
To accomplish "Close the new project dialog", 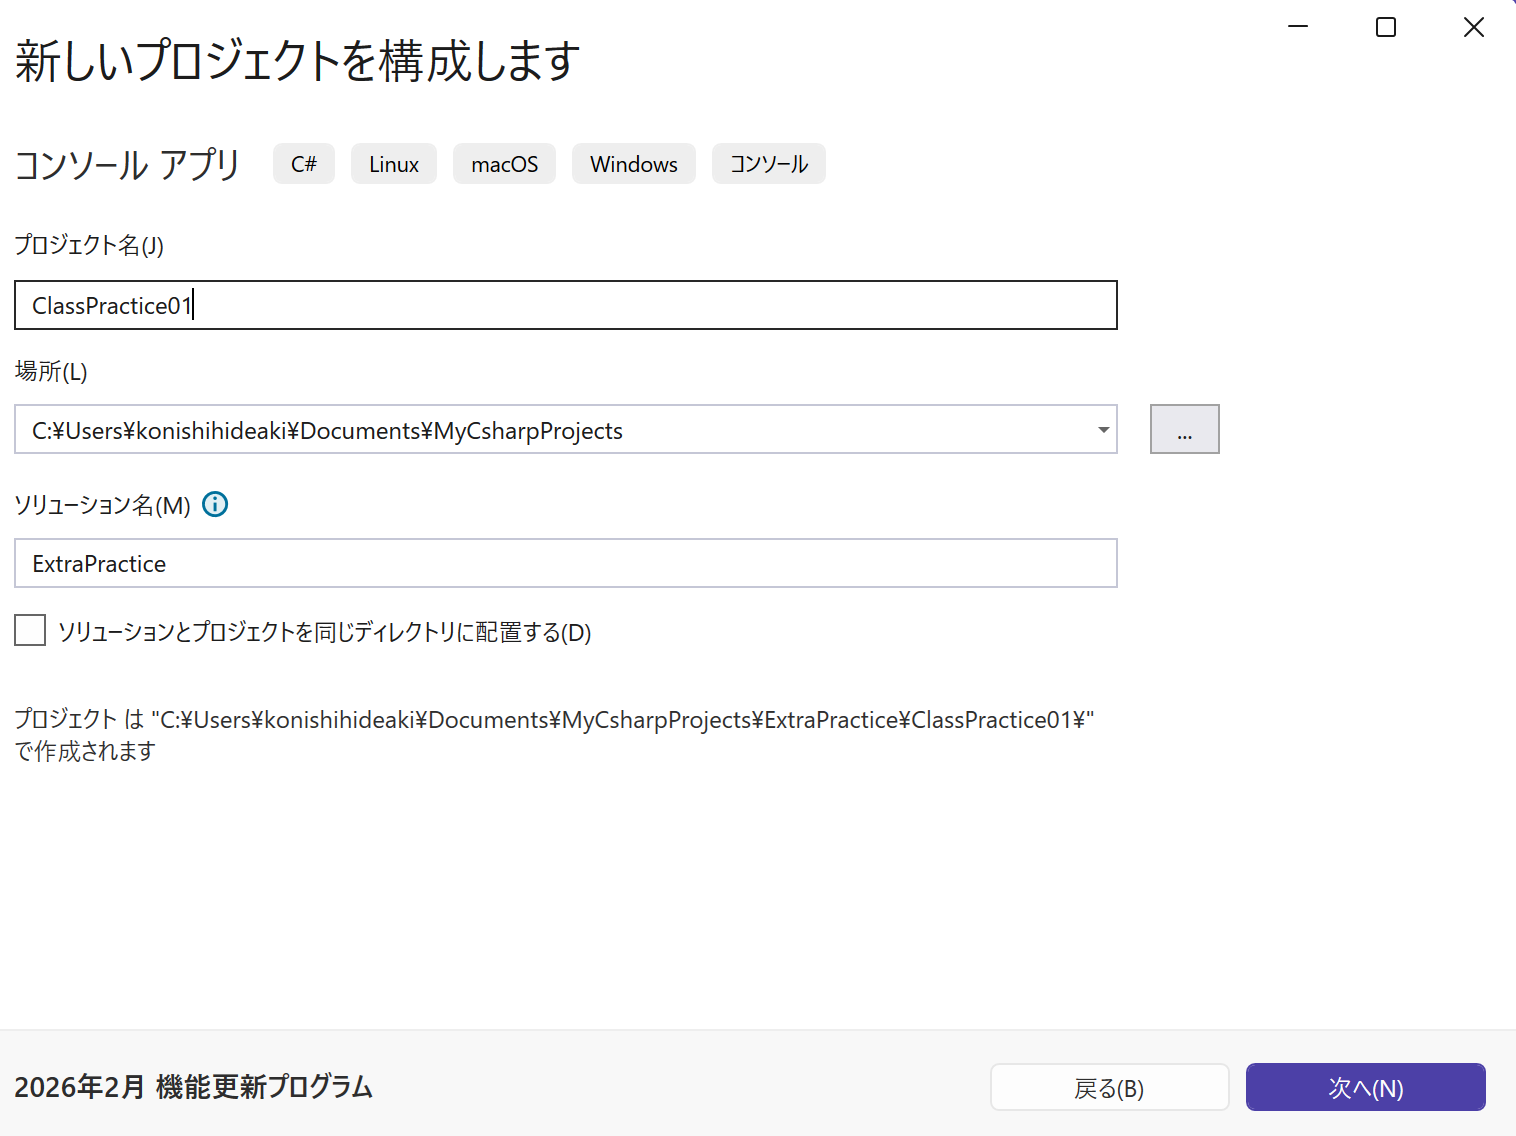I will [1473, 27].
